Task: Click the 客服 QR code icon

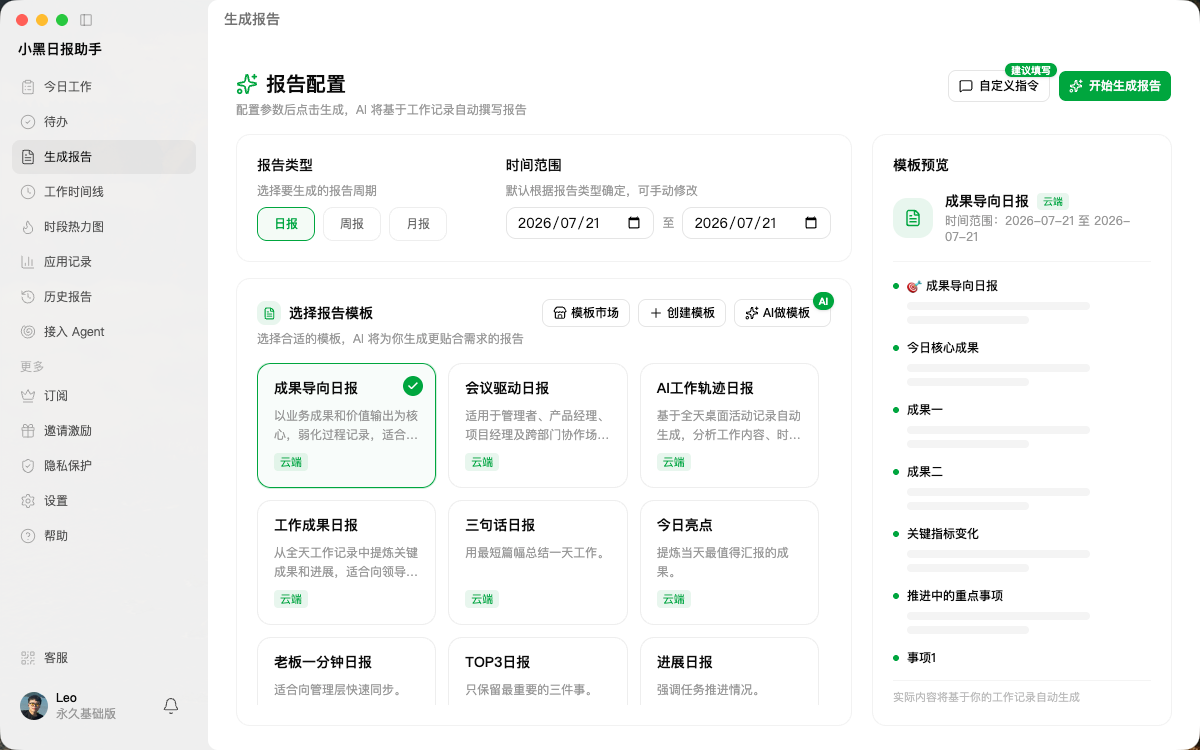Action: coord(28,658)
